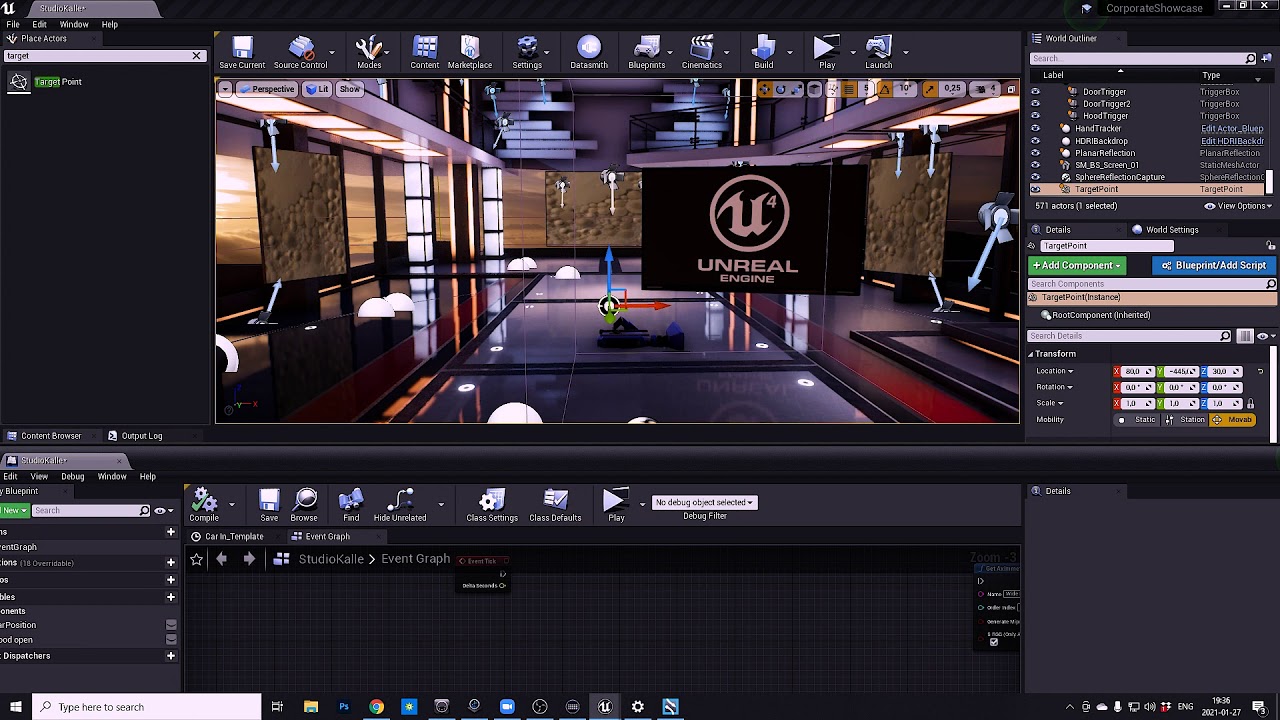1280x720 pixels.
Task: Open the Add Component dropdown
Action: point(1077,265)
